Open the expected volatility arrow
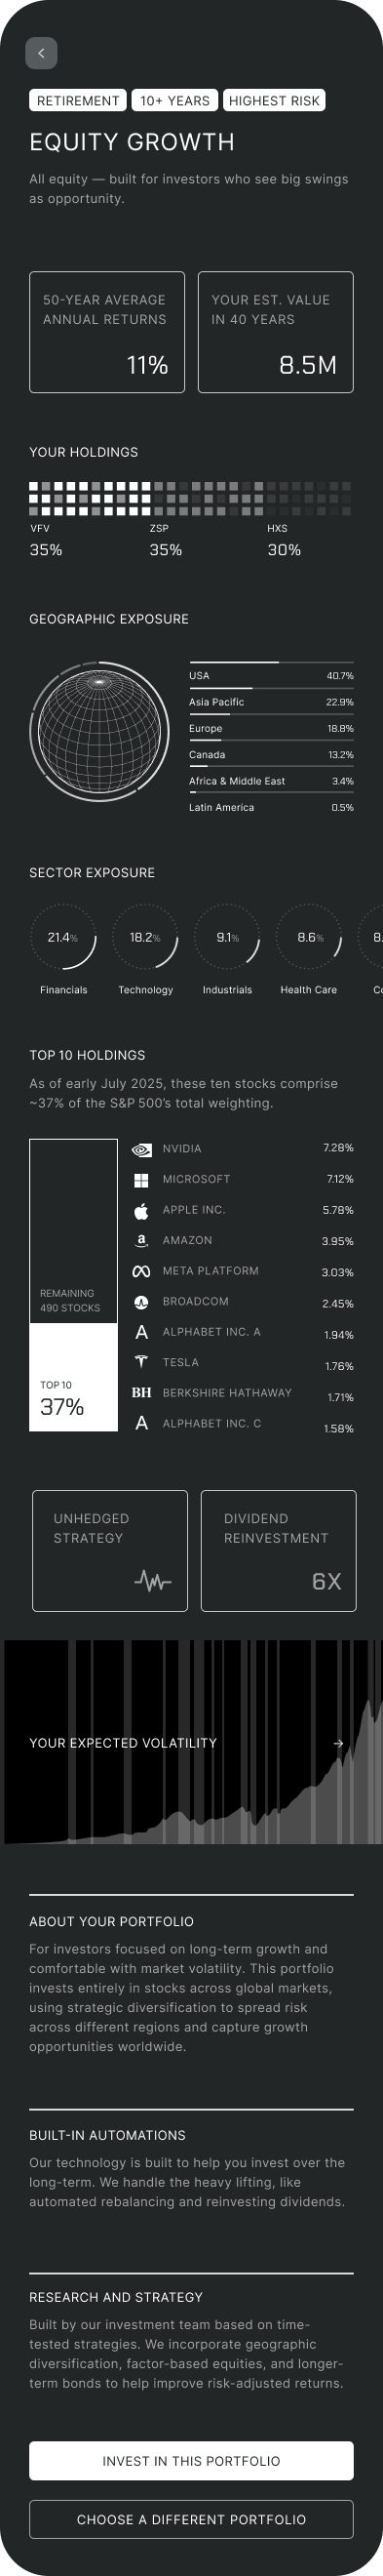 coord(338,1743)
